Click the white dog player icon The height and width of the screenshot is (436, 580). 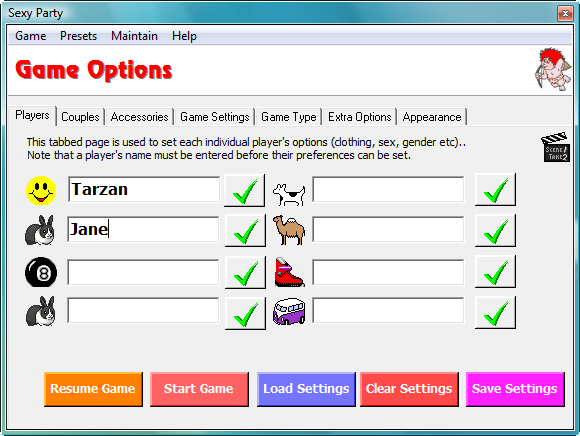point(289,194)
